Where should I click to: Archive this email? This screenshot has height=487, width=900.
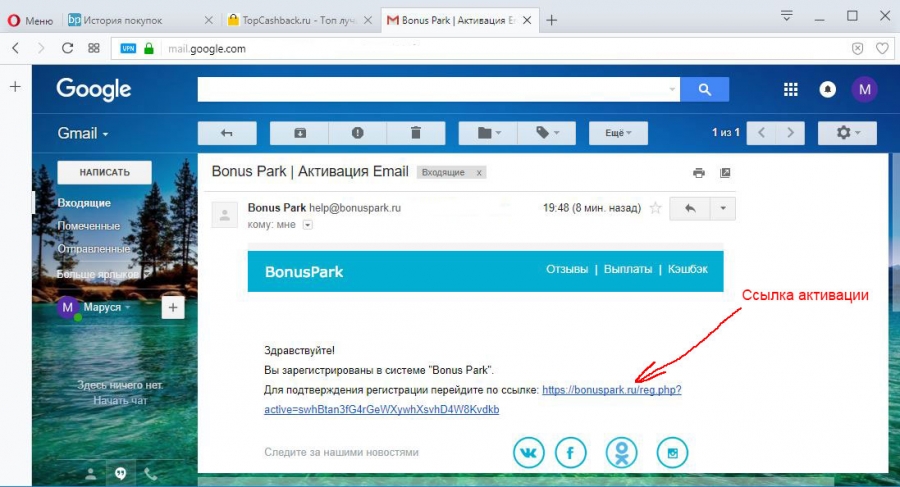pyautogui.click(x=300, y=133)
